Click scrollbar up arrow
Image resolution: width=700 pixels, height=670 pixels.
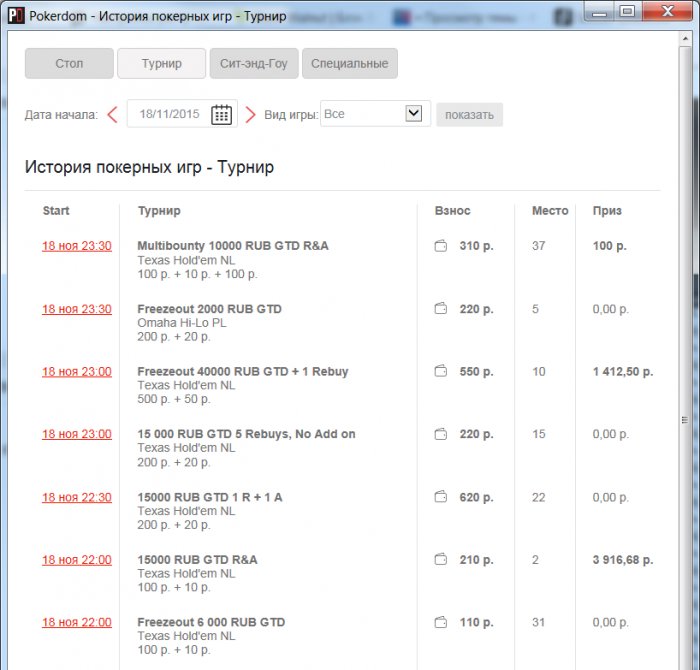pos(685,39)
